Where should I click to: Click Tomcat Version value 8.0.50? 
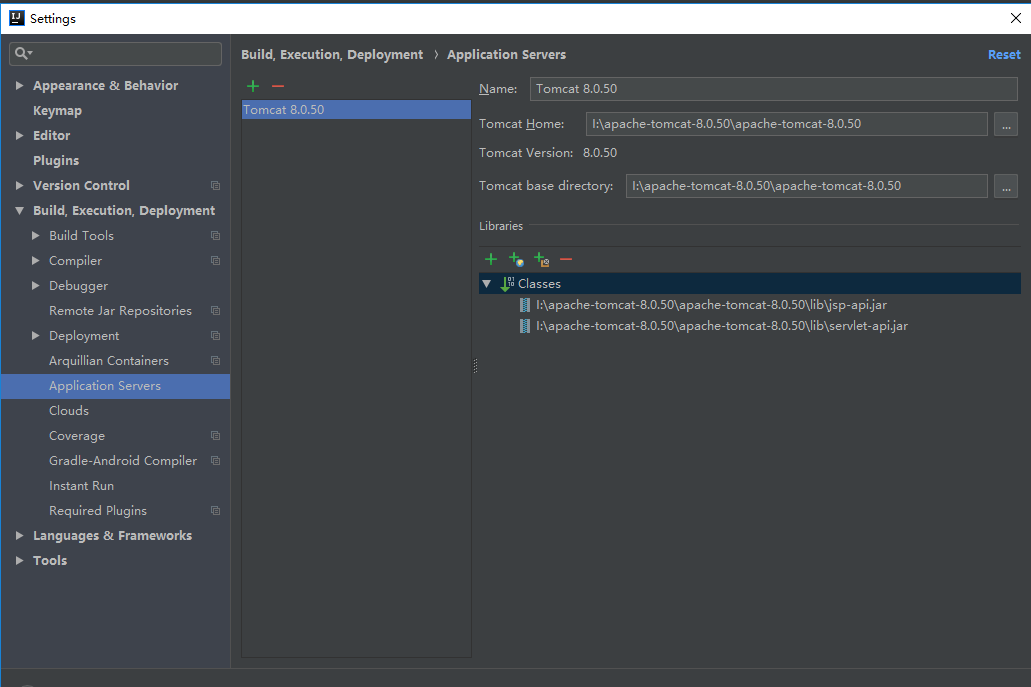600,153
